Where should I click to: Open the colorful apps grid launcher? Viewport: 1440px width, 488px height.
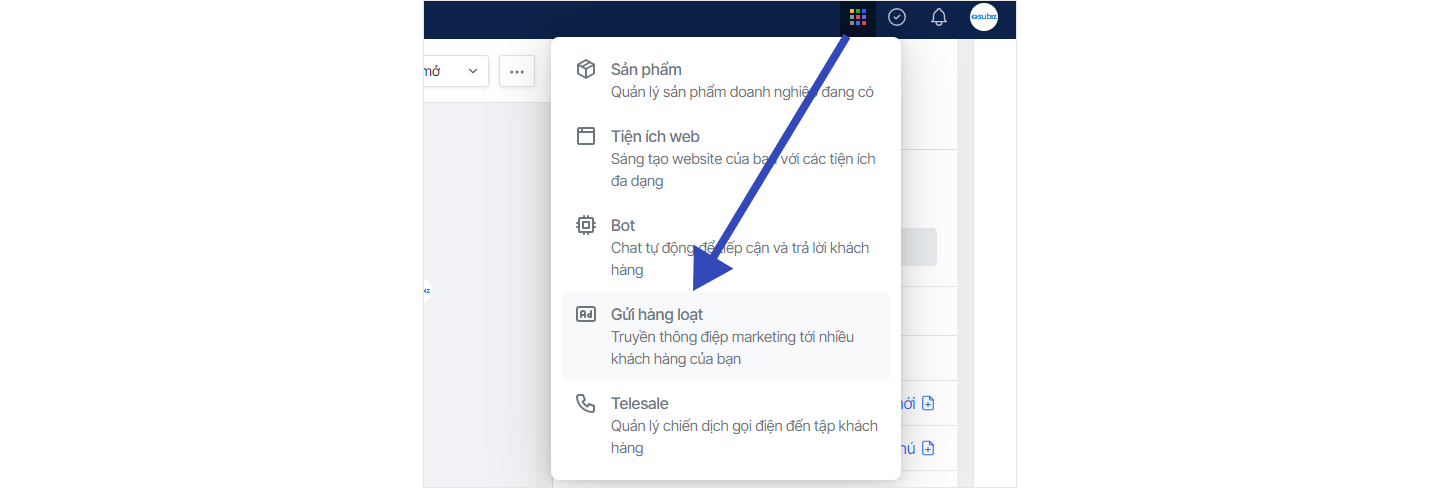pos(857,17)
